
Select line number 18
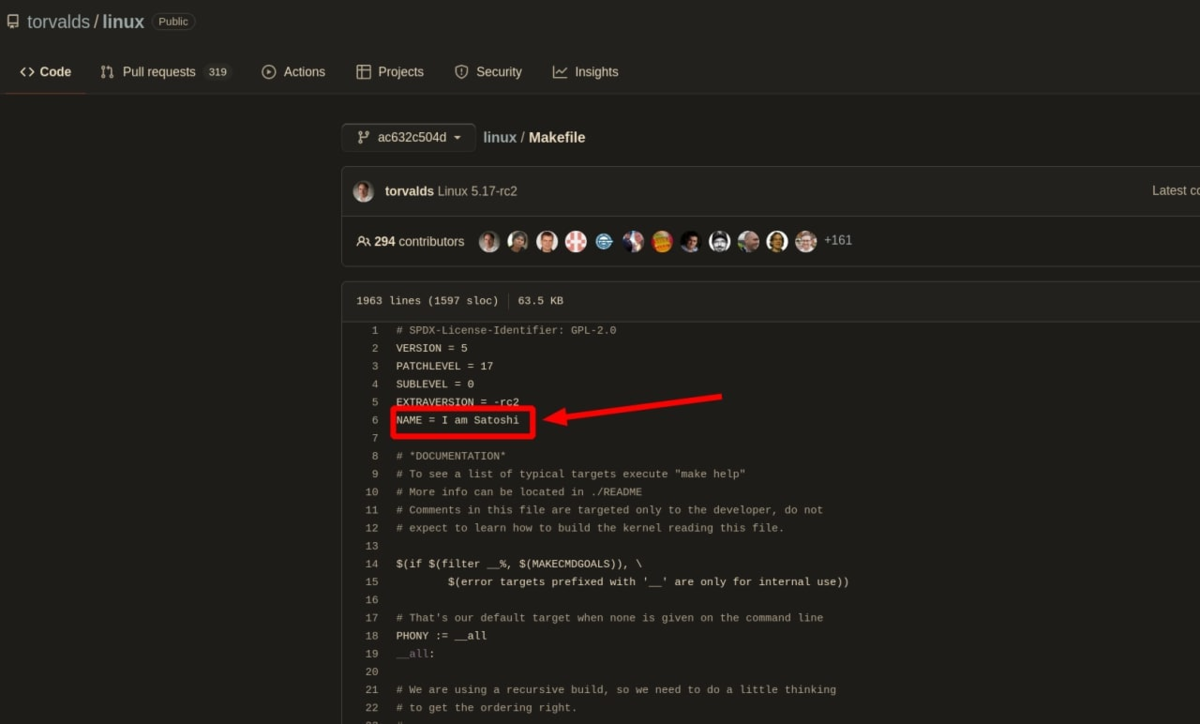pyautogui.click(x=372, y=636)
